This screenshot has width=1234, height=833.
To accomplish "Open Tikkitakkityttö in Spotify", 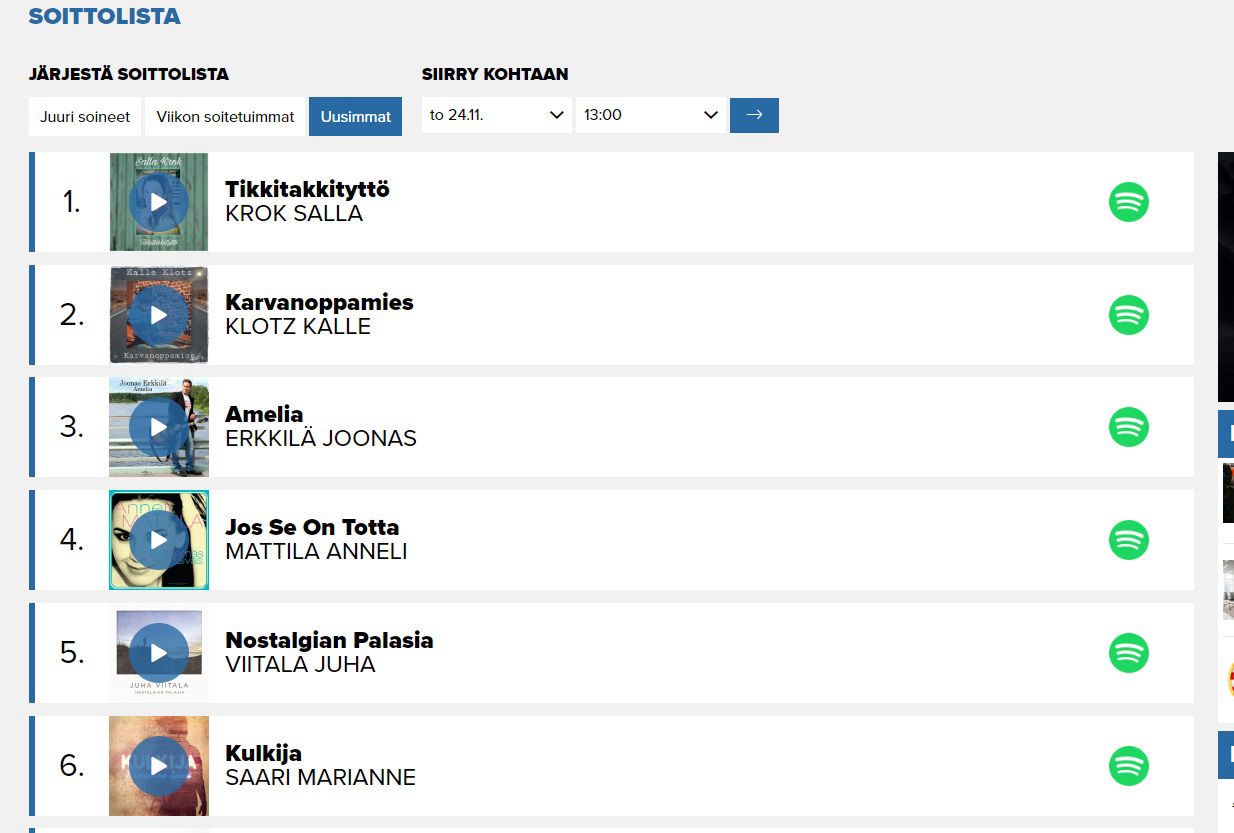I will point(1128,202).
